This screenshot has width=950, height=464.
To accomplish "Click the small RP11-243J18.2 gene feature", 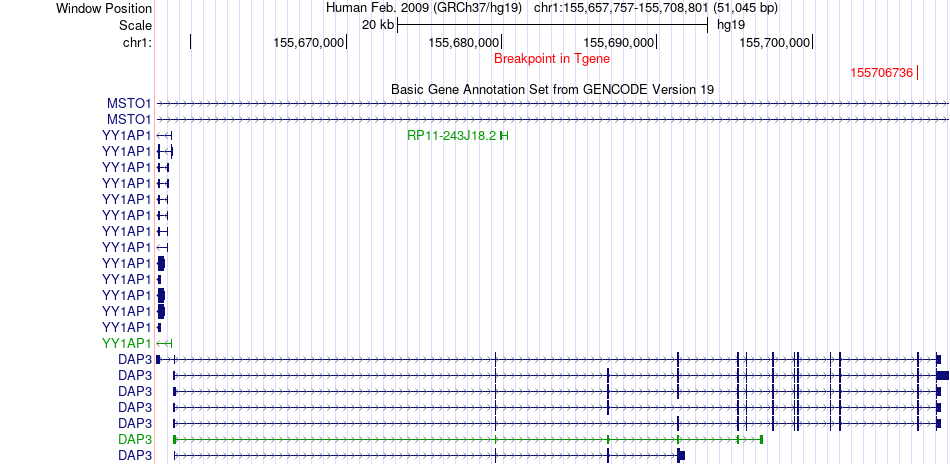I will tap(504, 135).
